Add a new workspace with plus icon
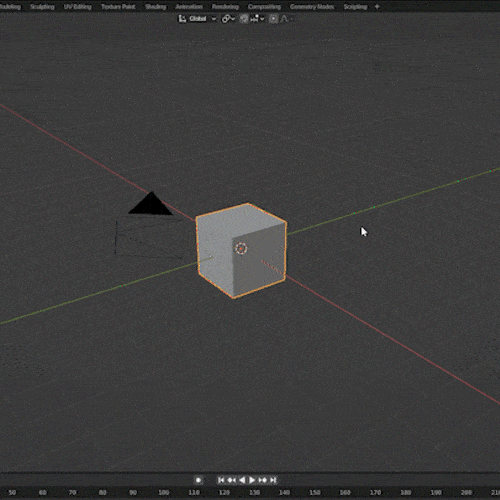The width and height of the screenshot is (500, 500). [377, 7]
